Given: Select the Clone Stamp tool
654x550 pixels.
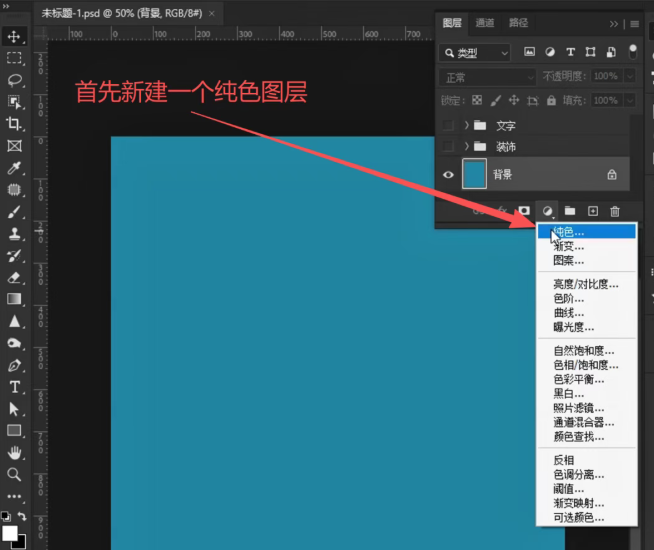Looking at the screenshot, I should click(14, 234).
